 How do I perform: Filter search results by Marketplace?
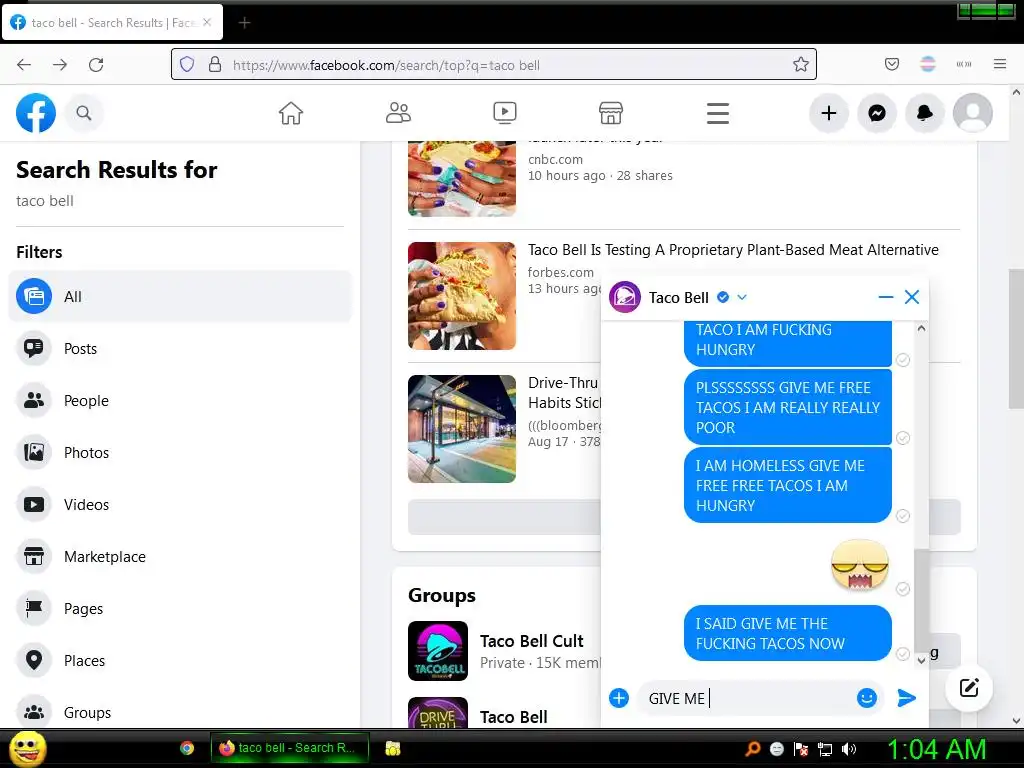[x=180, y=556]
